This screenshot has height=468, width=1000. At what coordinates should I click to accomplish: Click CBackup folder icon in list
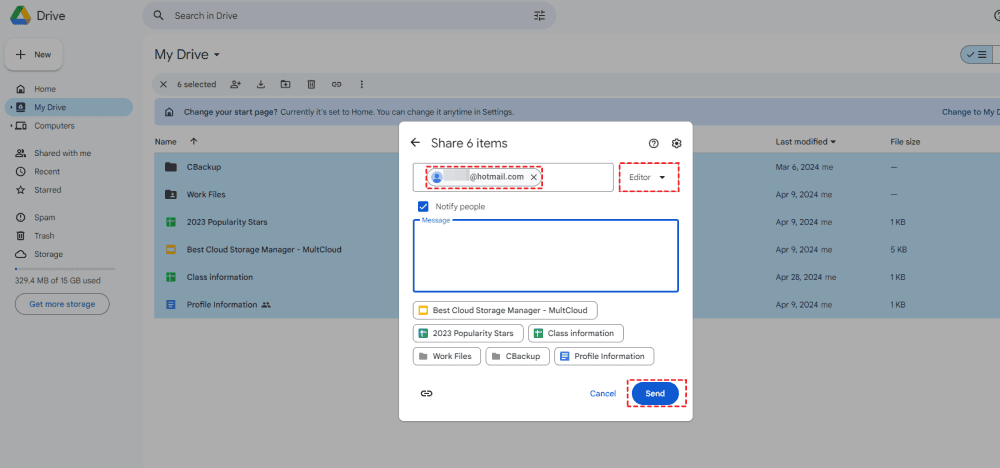(x=170, y=167)
